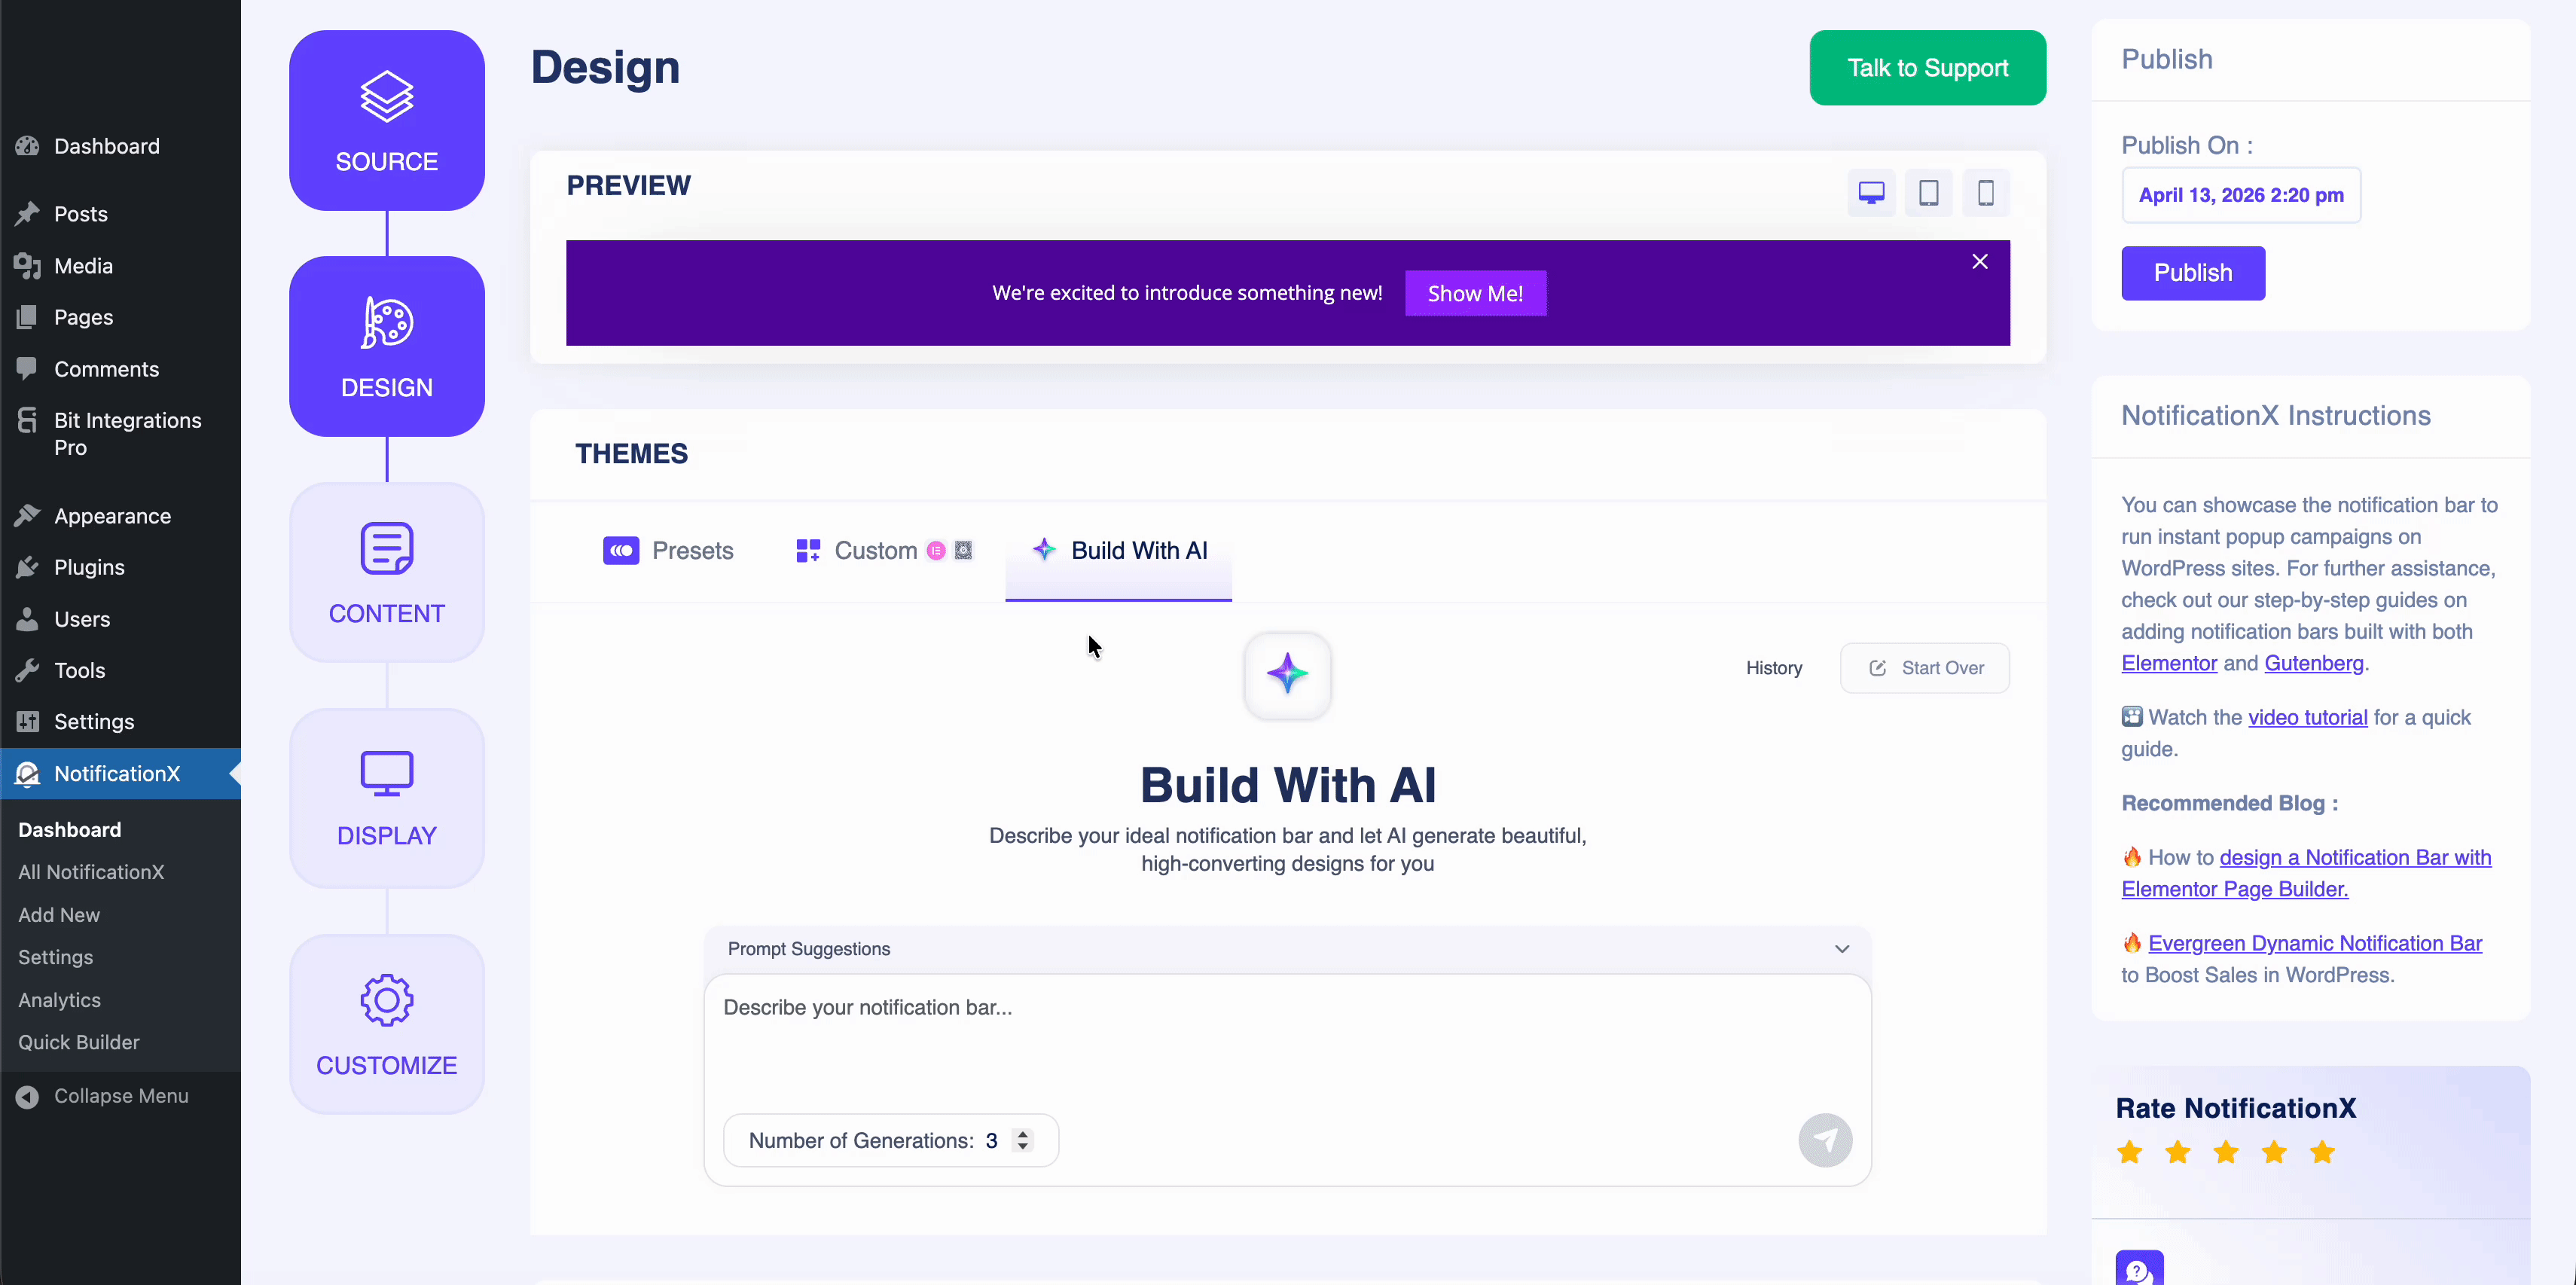The width and height of the screenshot is (2576, 1285).
Task: Select desktop preview icon
Action: [1870, 192]
